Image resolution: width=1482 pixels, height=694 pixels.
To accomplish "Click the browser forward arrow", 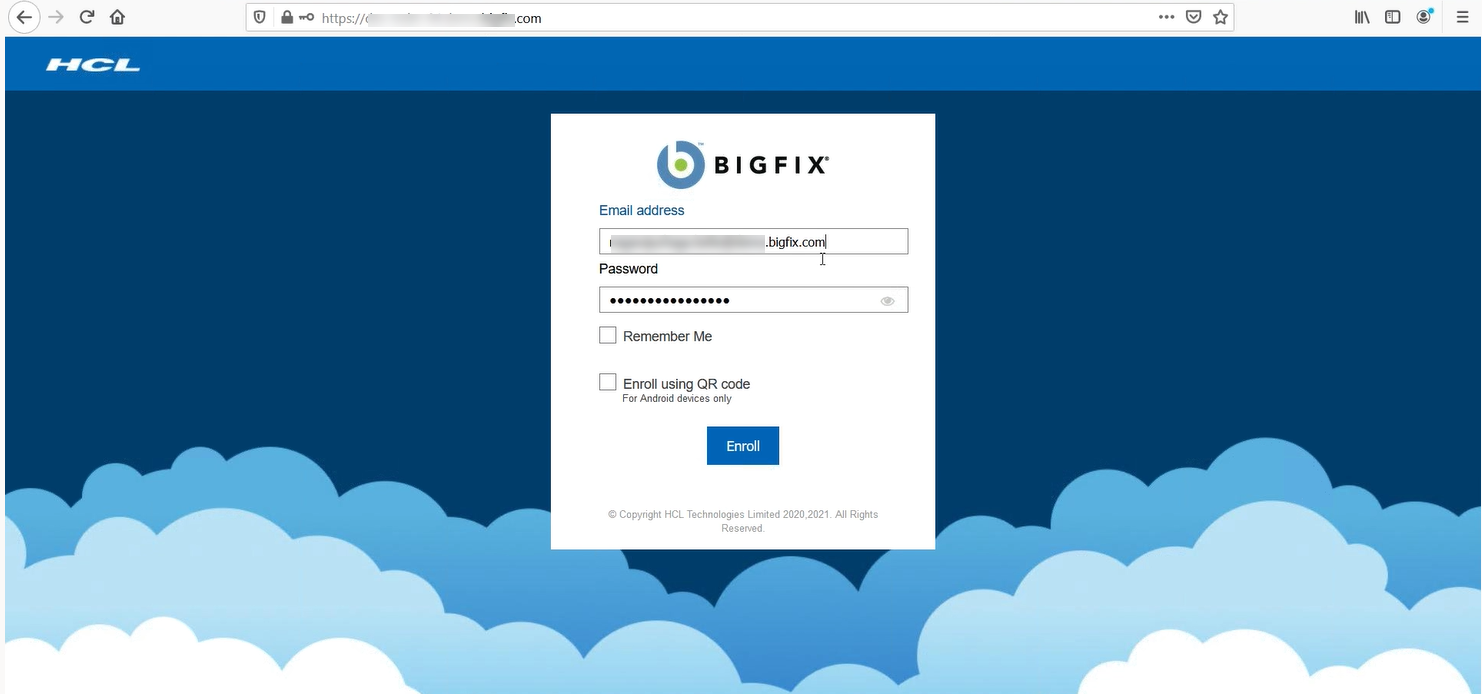I will coord(56,17).
